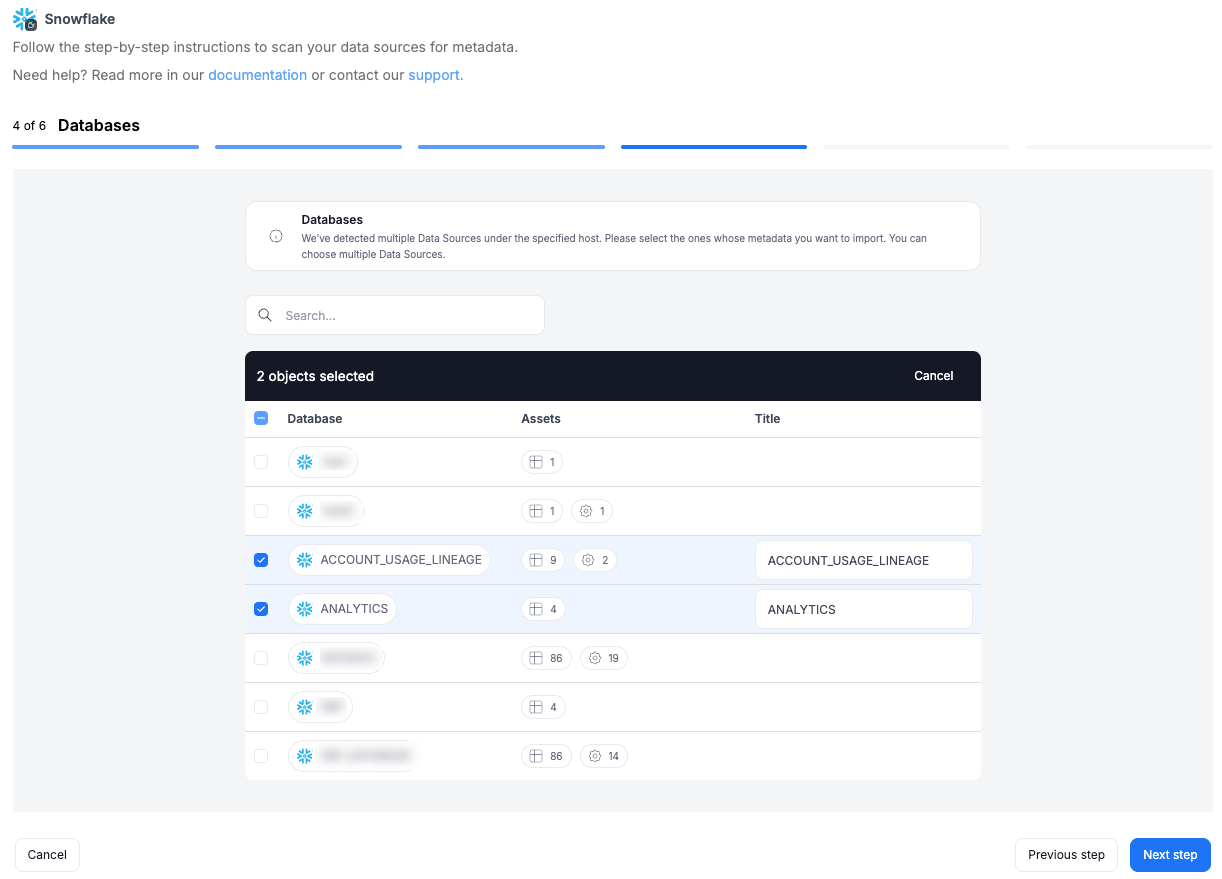Click the snowflake icon next to ACCOUNT_USAGE_LINEAGE
Image resolution: width=1222 pixels, height=879 pixels.
pyautogui.click(x=305, y=560)
